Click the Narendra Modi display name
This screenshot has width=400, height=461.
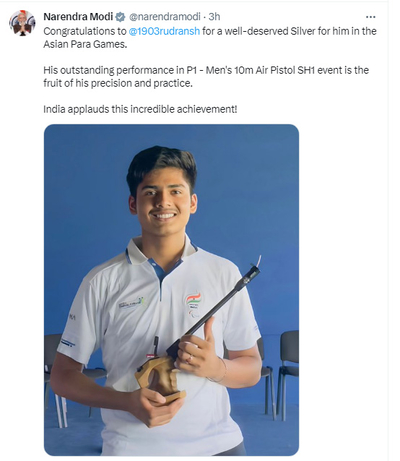[x=78, y=17]
